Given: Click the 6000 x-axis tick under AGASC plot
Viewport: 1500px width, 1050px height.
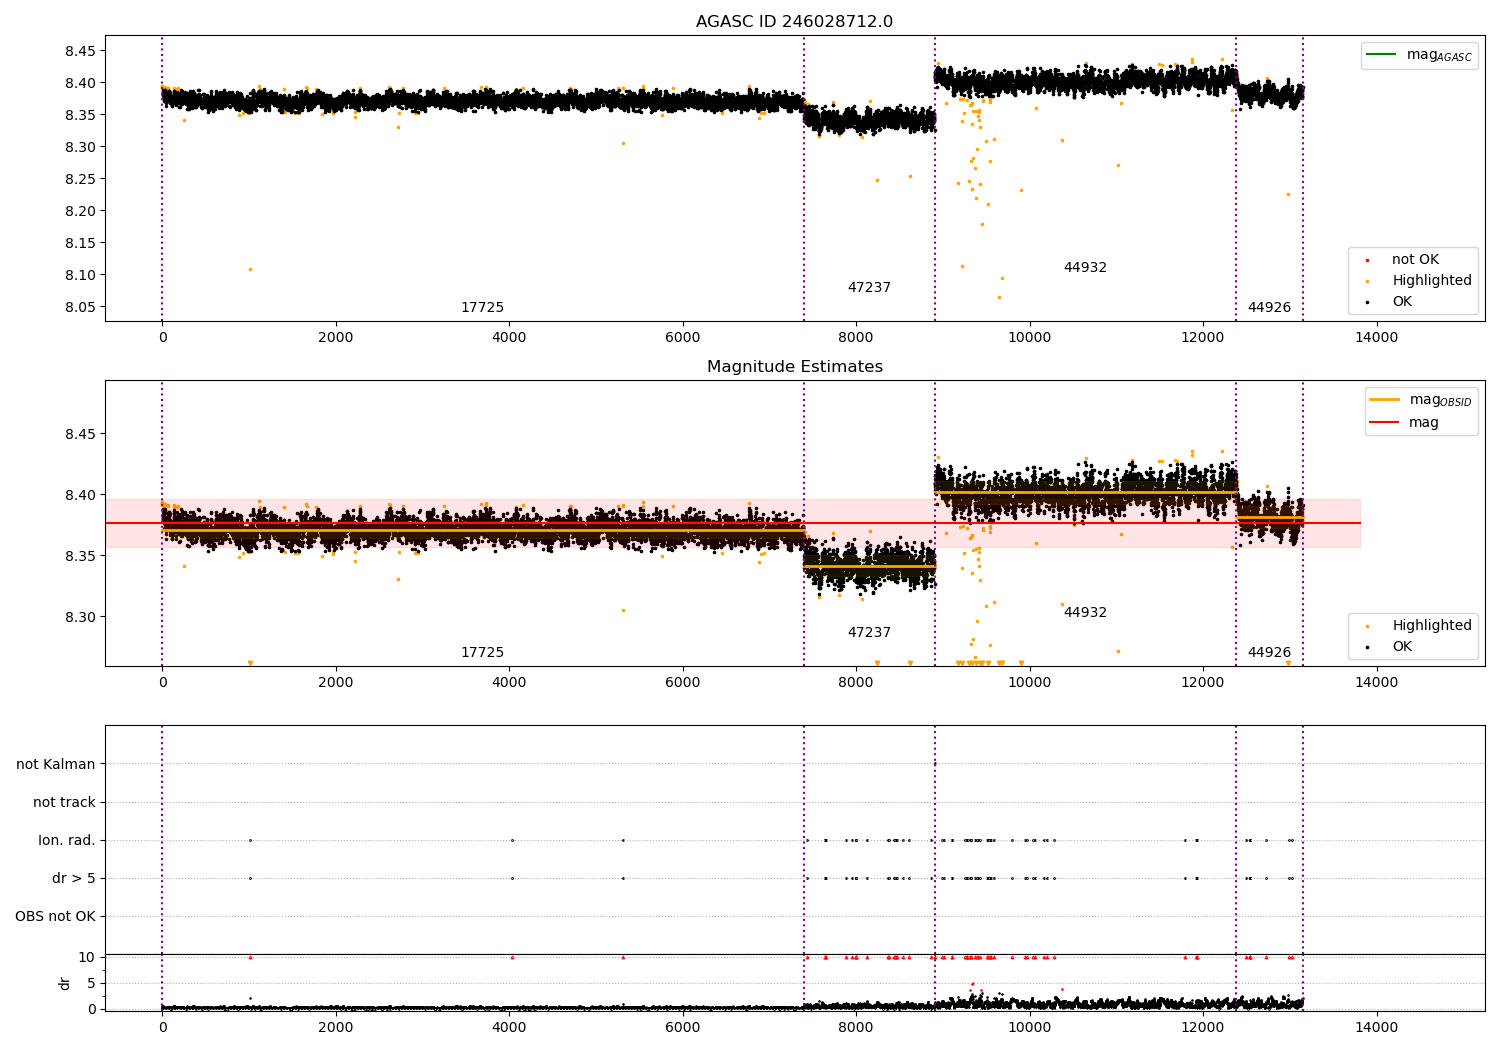Looking at the screenshot, I should (x=683, y=337).
